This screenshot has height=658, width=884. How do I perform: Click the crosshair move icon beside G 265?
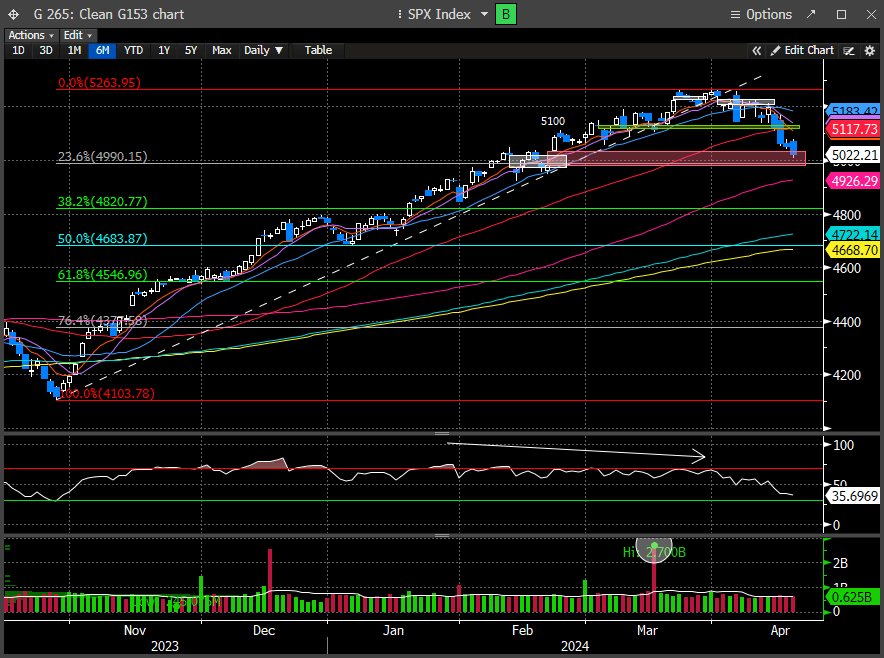pos(14,15)
